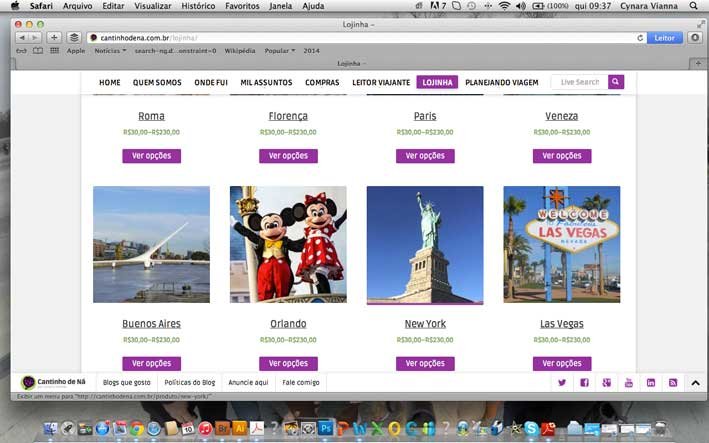Click the stacked layers toolbar icon
This screenshot has width=709, height=443.
(74, 38)
